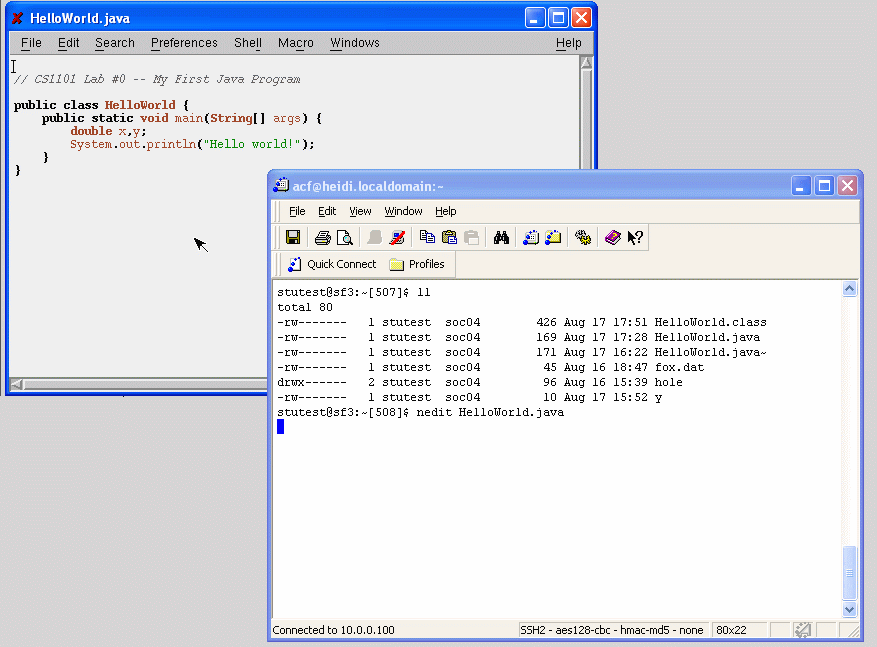Click NEdit horizontal scrollbar left arrow
Viewport: 877px width, 647px height.
click(x=17, y=384)
